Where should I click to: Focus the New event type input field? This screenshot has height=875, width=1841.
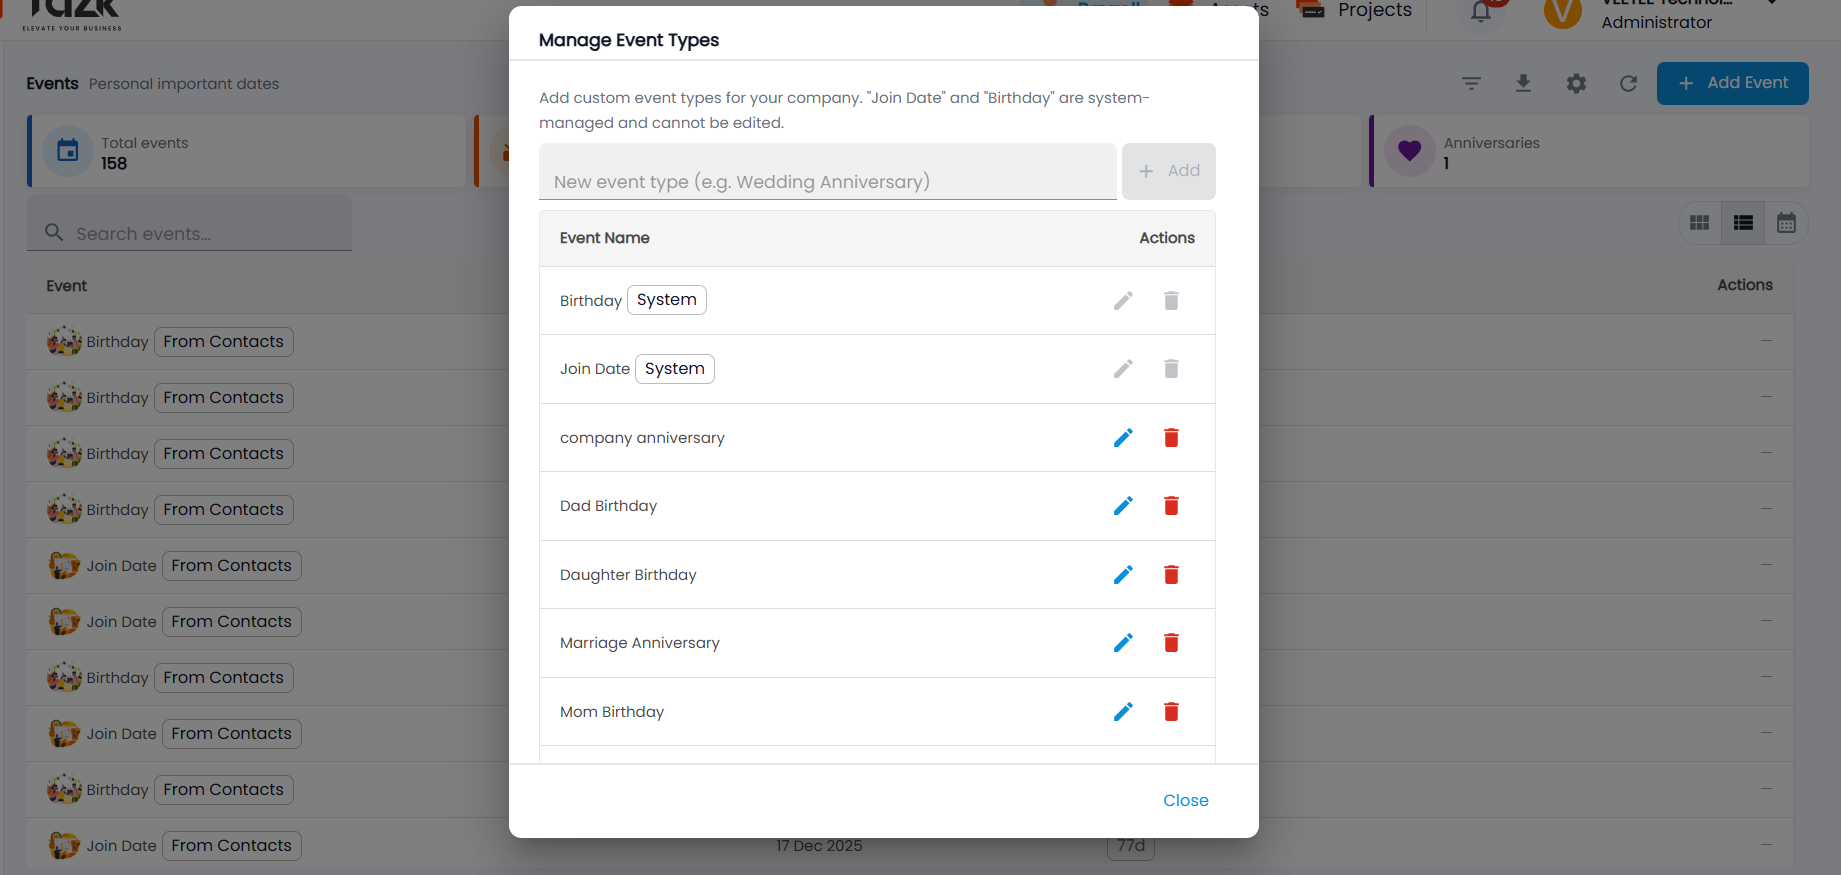[828, 172]
